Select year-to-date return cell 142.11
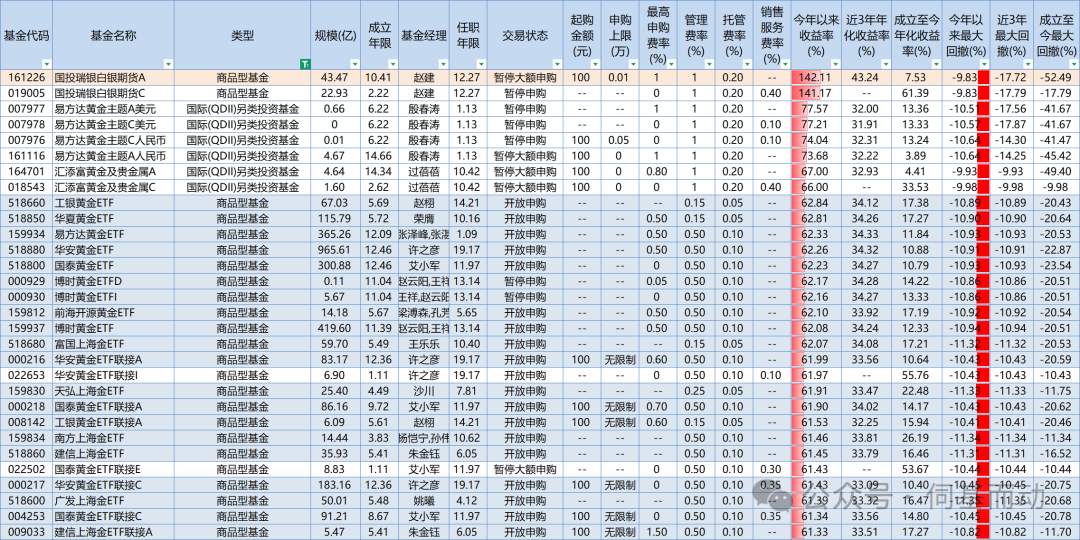The height and width of the screenshot is (540, 1080). (816, 77)
